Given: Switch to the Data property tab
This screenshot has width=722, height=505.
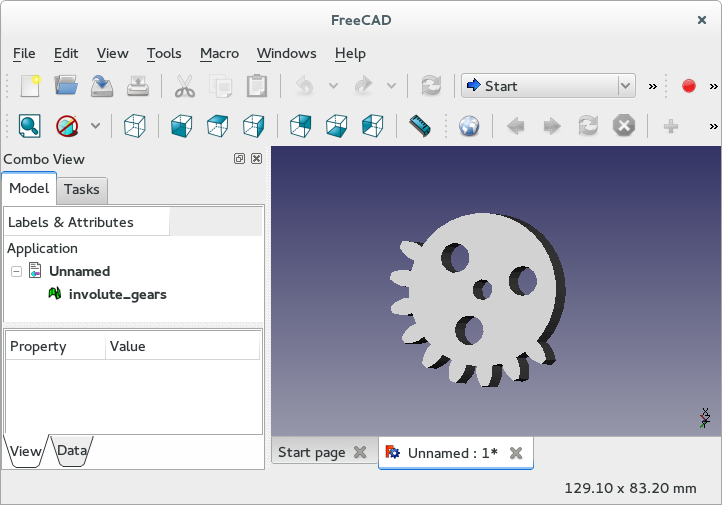Looking at the screenshot, I should tap(72, 450).
